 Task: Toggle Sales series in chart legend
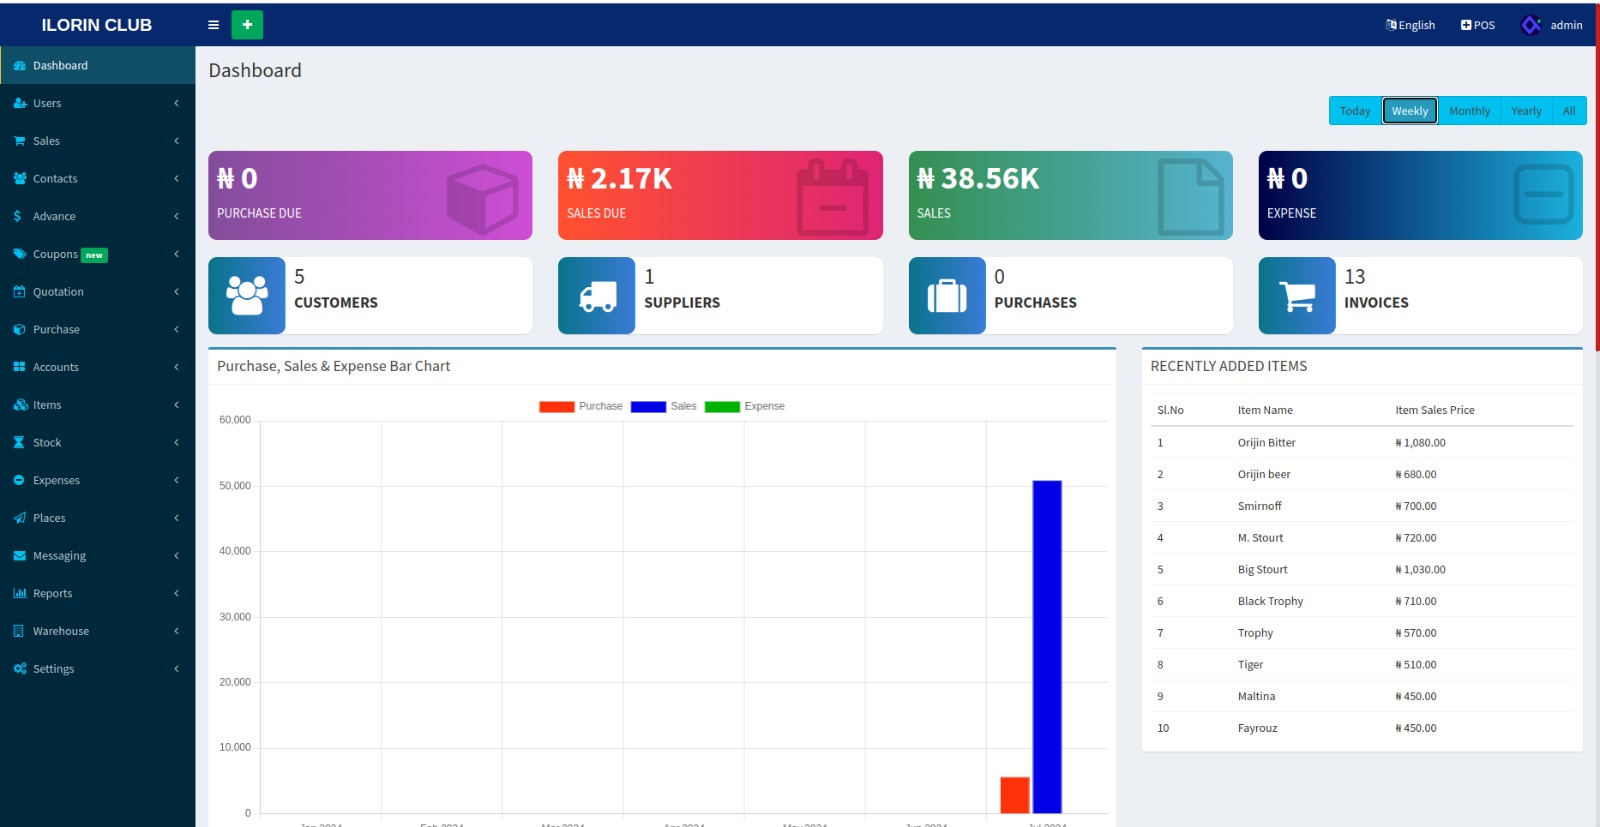(664, 407)
